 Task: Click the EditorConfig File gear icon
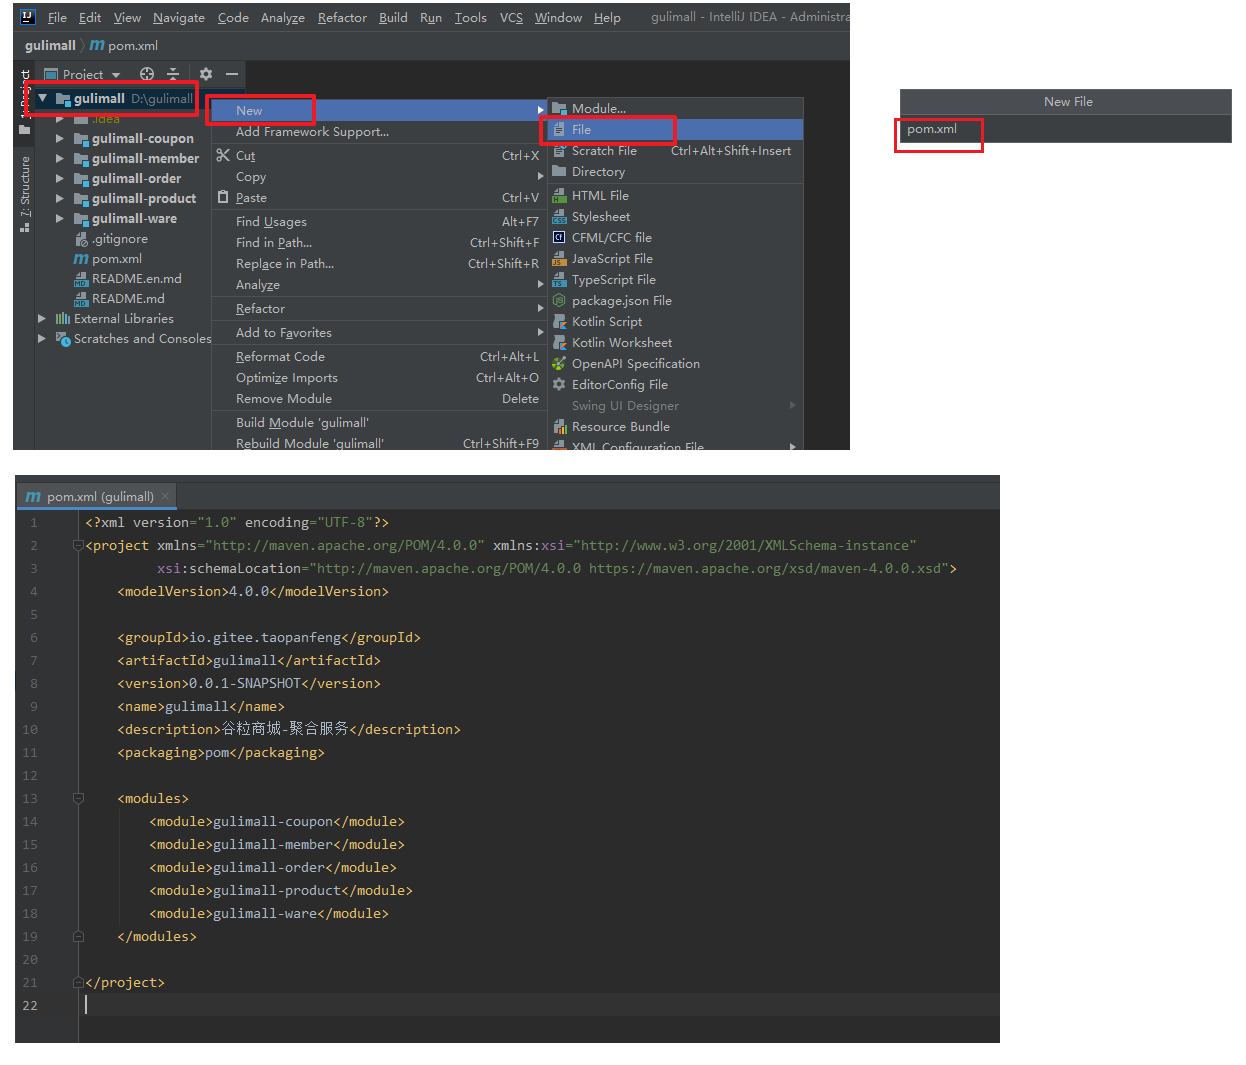tap(560, 385)
